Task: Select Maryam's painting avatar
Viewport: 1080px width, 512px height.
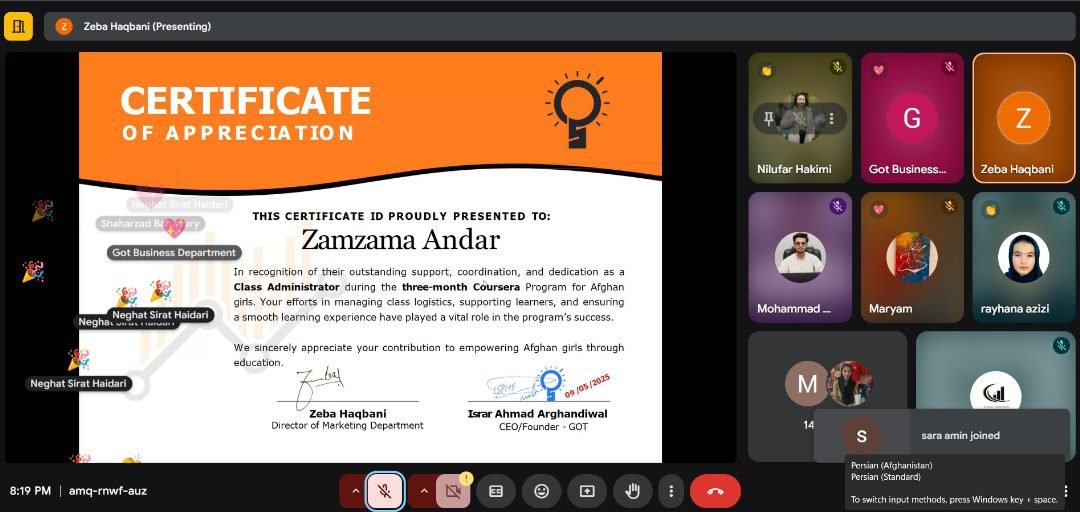Action: coord(912,257)
